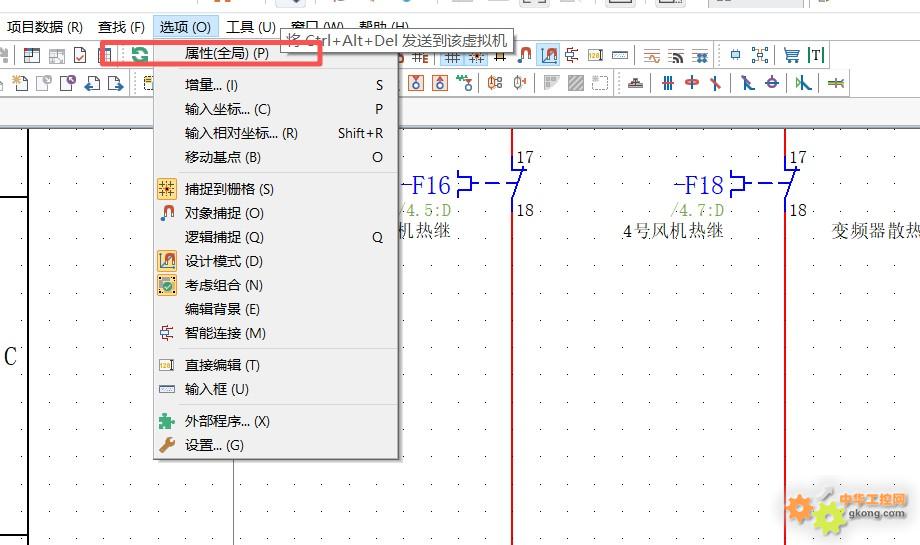
Task: Open the 工具 (U) menu
Action: tap(250, 27)
